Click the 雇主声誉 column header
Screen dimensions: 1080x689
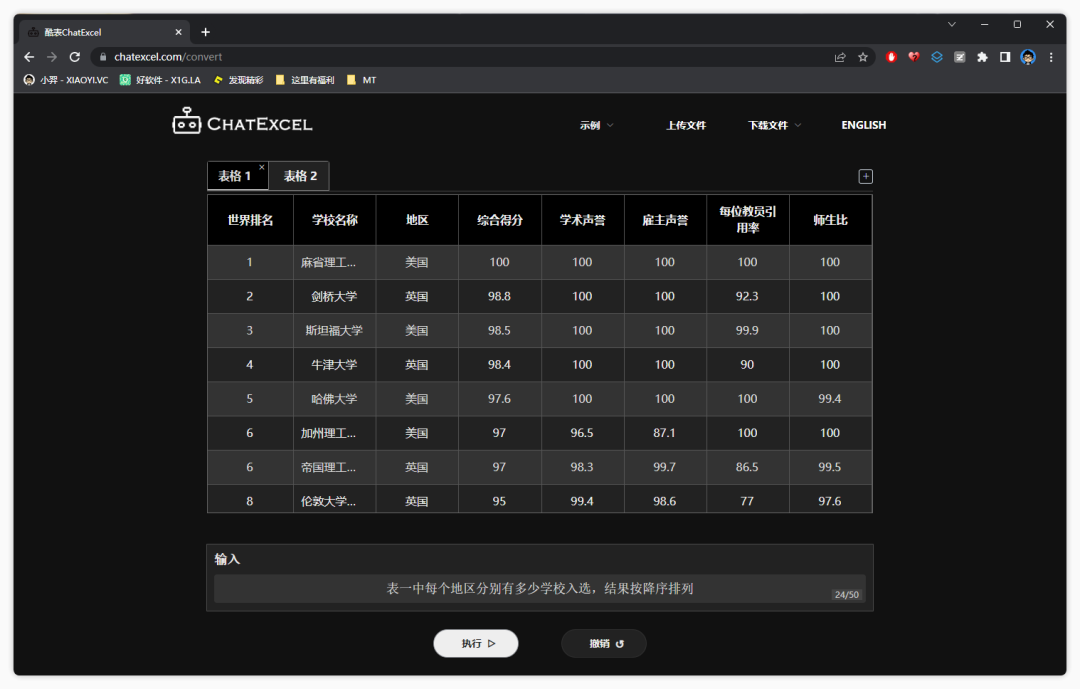click(665, 220)
